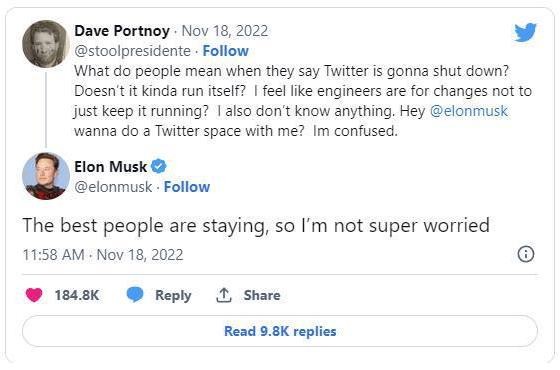
Task: Open Dave Portnoy's profile picture
Action: [x=46, y=44]
